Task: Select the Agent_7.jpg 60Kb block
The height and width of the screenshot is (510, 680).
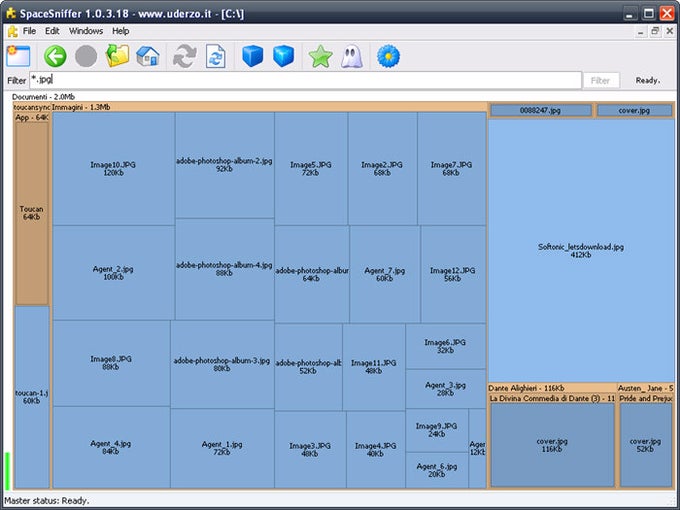Action: 385,274
